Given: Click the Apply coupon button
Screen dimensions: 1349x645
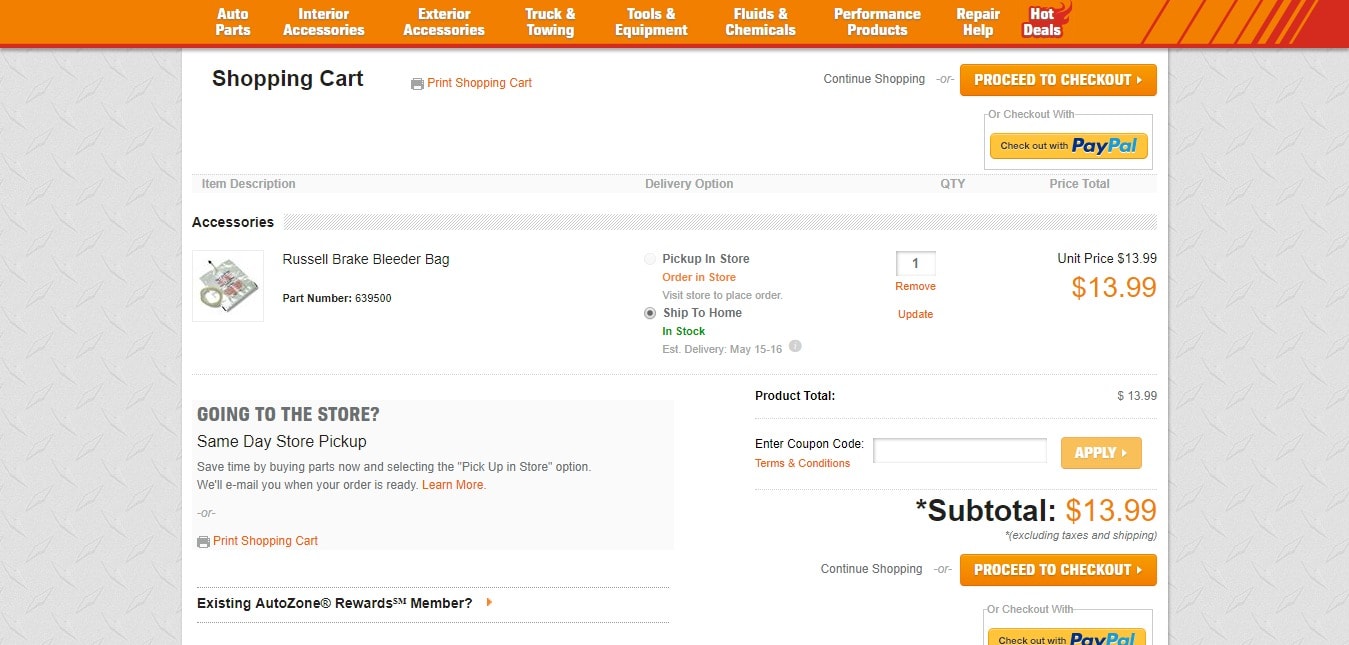Looking at the screenshot, I should pyautogui.click(x=1101, y=453).
